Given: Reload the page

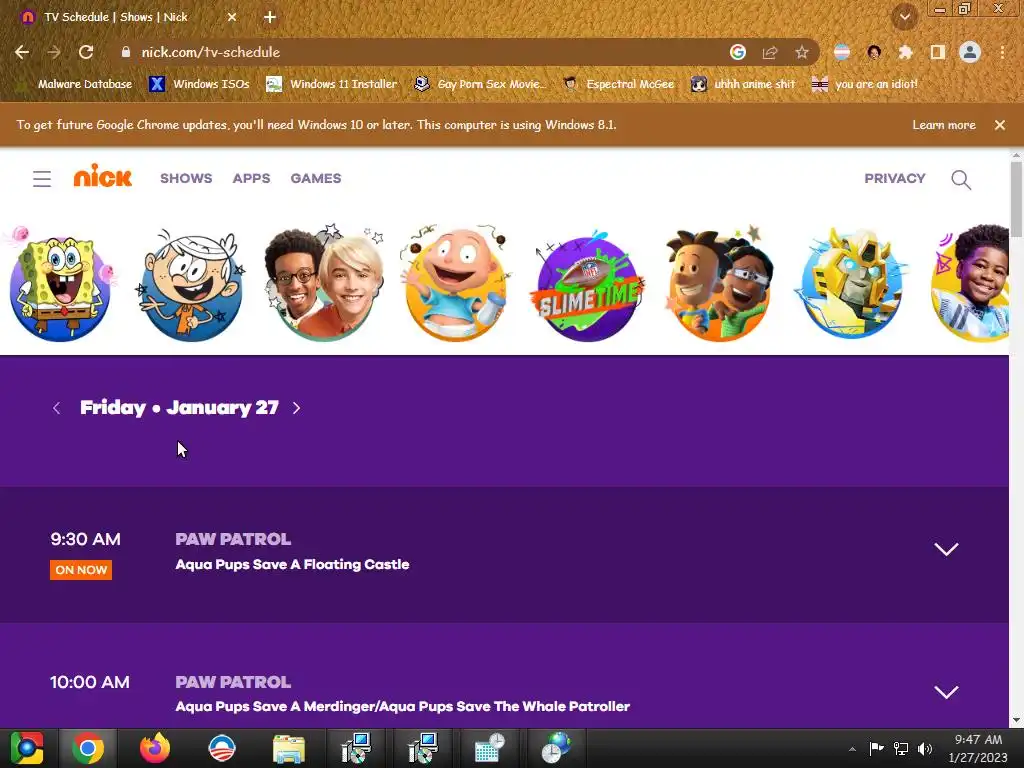Looking at the screenshot, I should pos(86,52).
